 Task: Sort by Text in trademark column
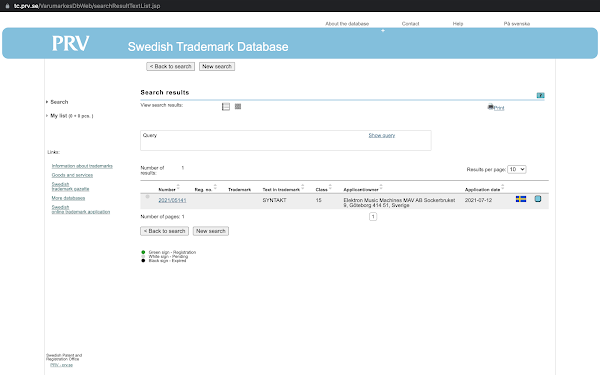(303, 187)
